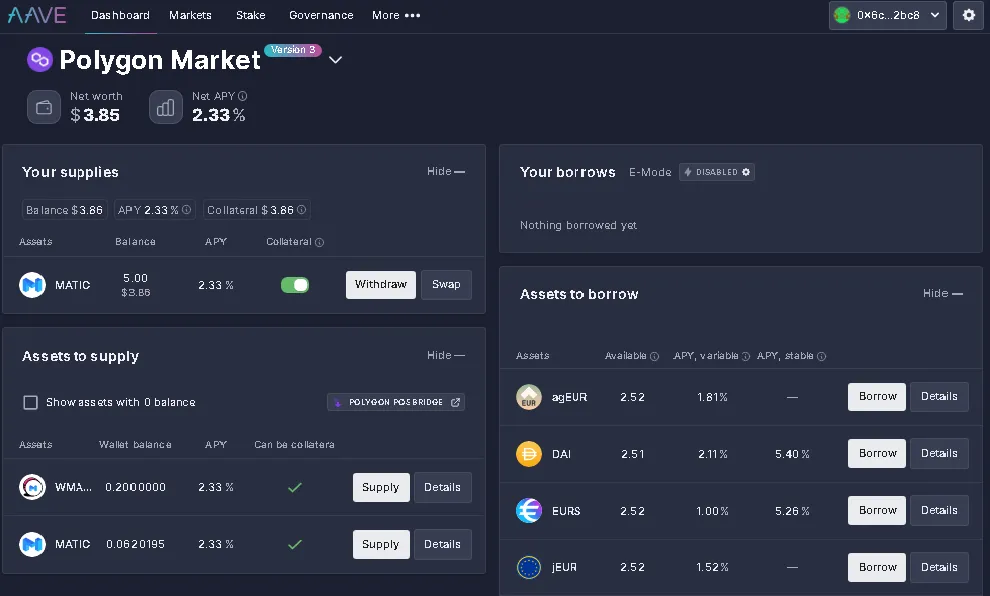This screenshot has height=596, width=990.
Task: Hide the Assets to borrow panel
Action: 943,294
